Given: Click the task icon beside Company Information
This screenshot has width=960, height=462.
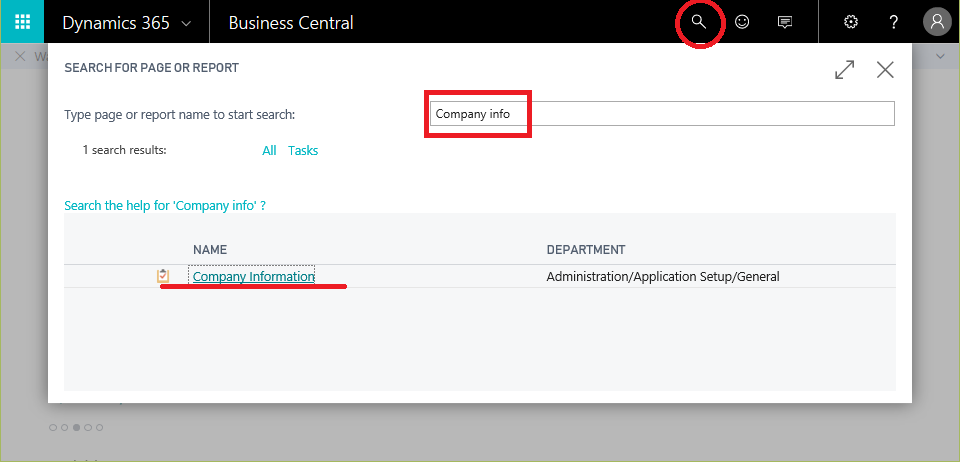Looking at the screenshot, I should pyautogui.click(x=163, y=276).
